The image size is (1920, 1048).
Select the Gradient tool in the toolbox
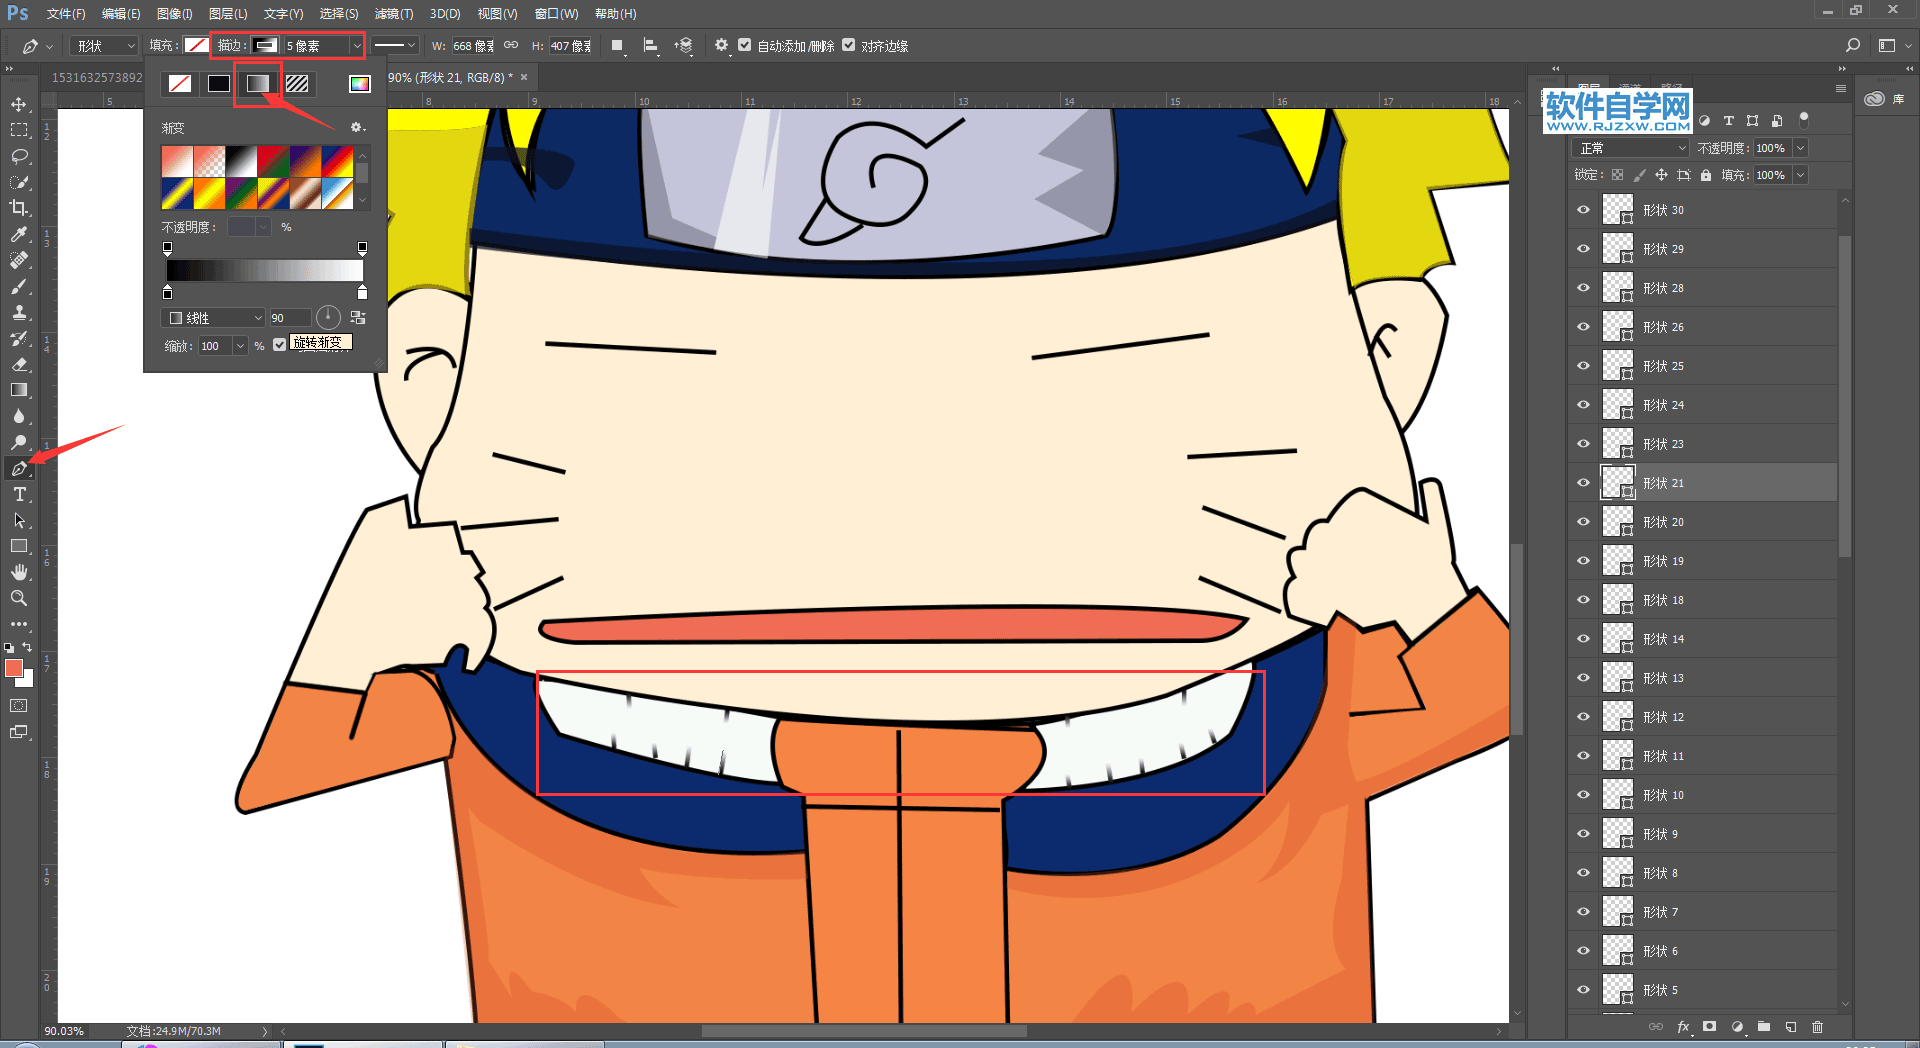coord(19,390)
